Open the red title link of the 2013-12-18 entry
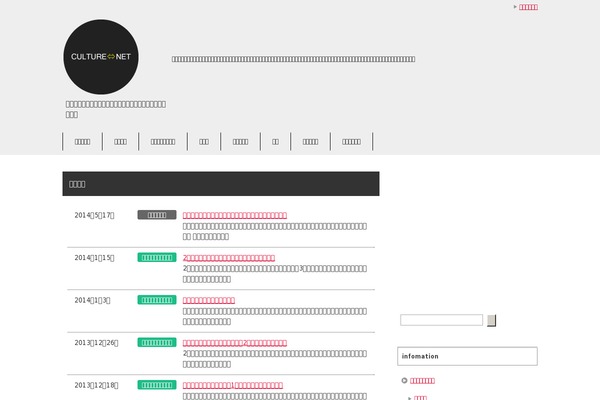 tap(233, 385)
